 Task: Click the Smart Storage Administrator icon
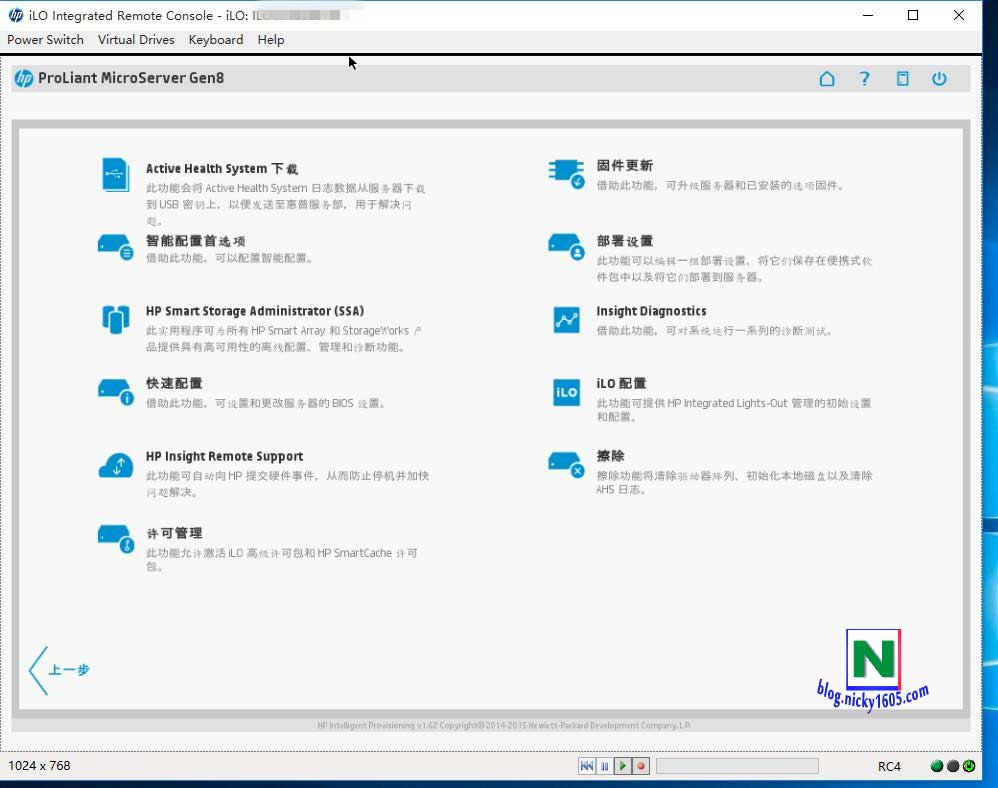[115, 320]
